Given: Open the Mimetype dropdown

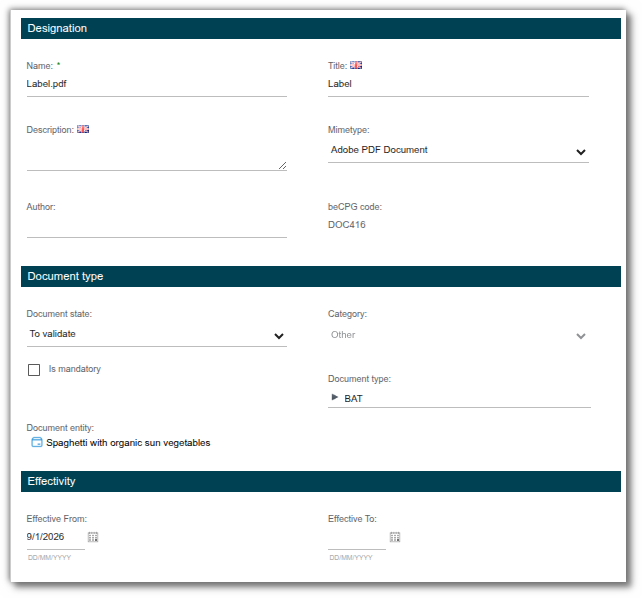Looking at the screenshot, I should 458,151.
